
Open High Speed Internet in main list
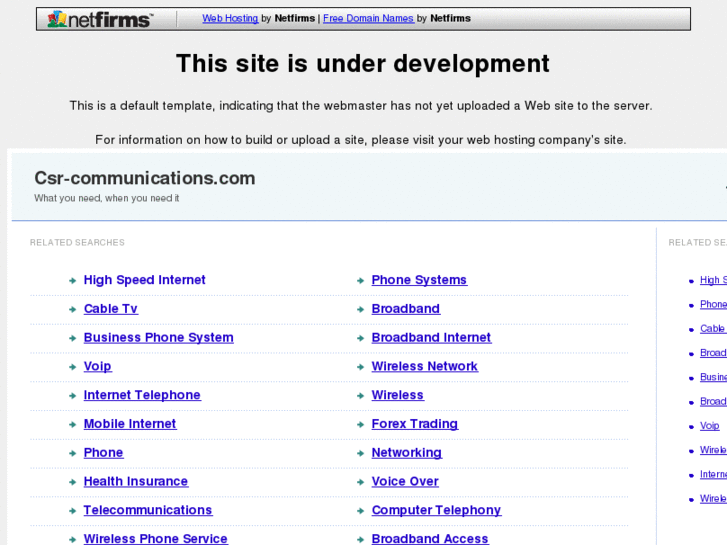144,280
